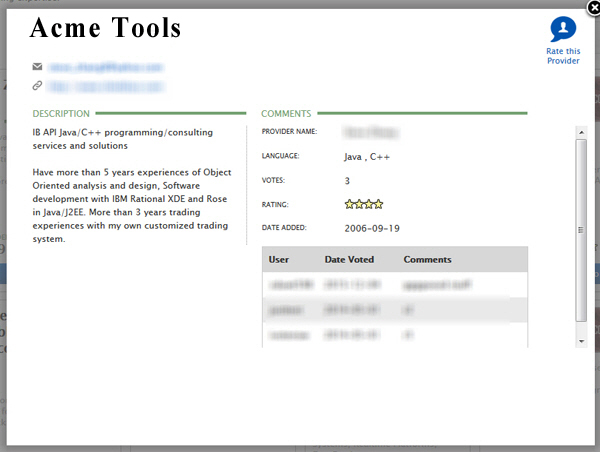Open the blurred email address link
Image resolution: width=600 pixels, height=452 pixels.
[106, 67]
